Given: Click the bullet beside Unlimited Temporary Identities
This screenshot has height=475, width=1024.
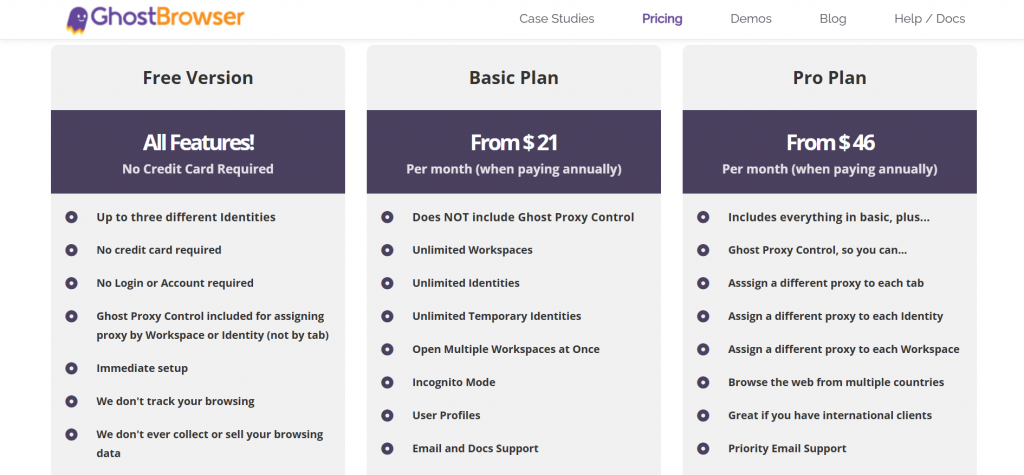Looking at the screenshot, I should pos(387,316).
